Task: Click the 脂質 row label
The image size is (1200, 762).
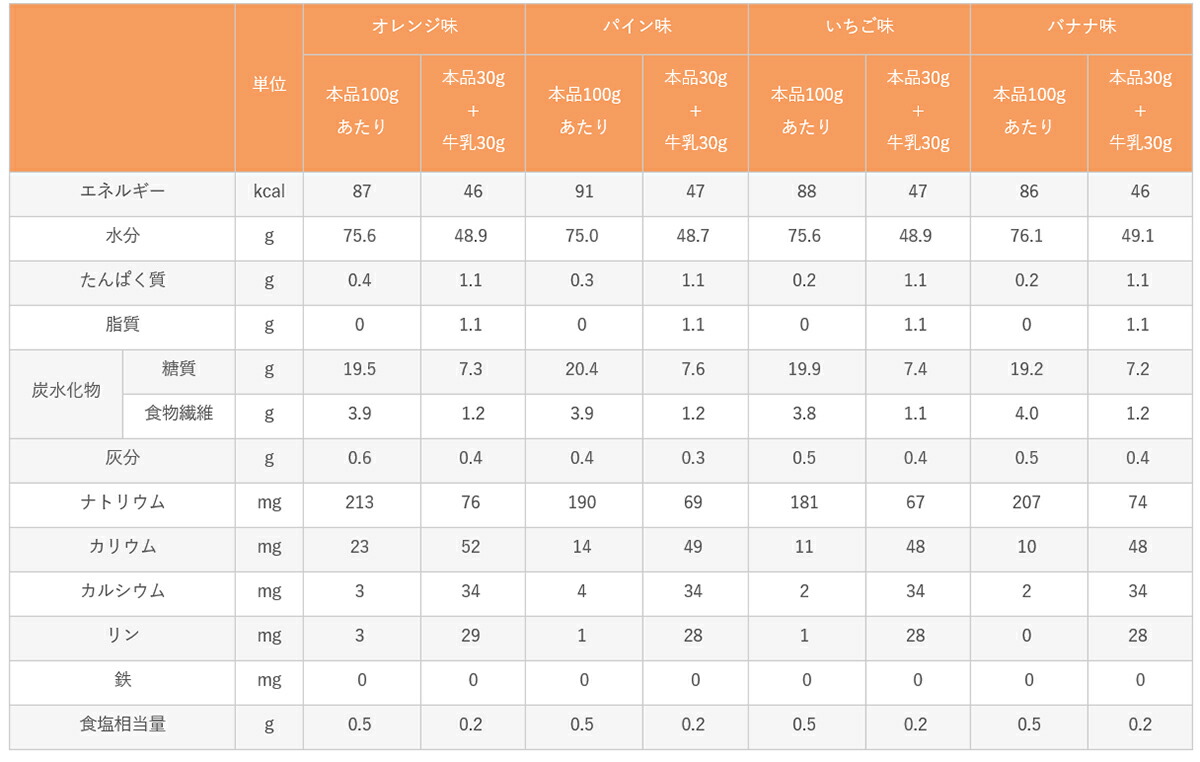Action: click(x=122, y=327)
